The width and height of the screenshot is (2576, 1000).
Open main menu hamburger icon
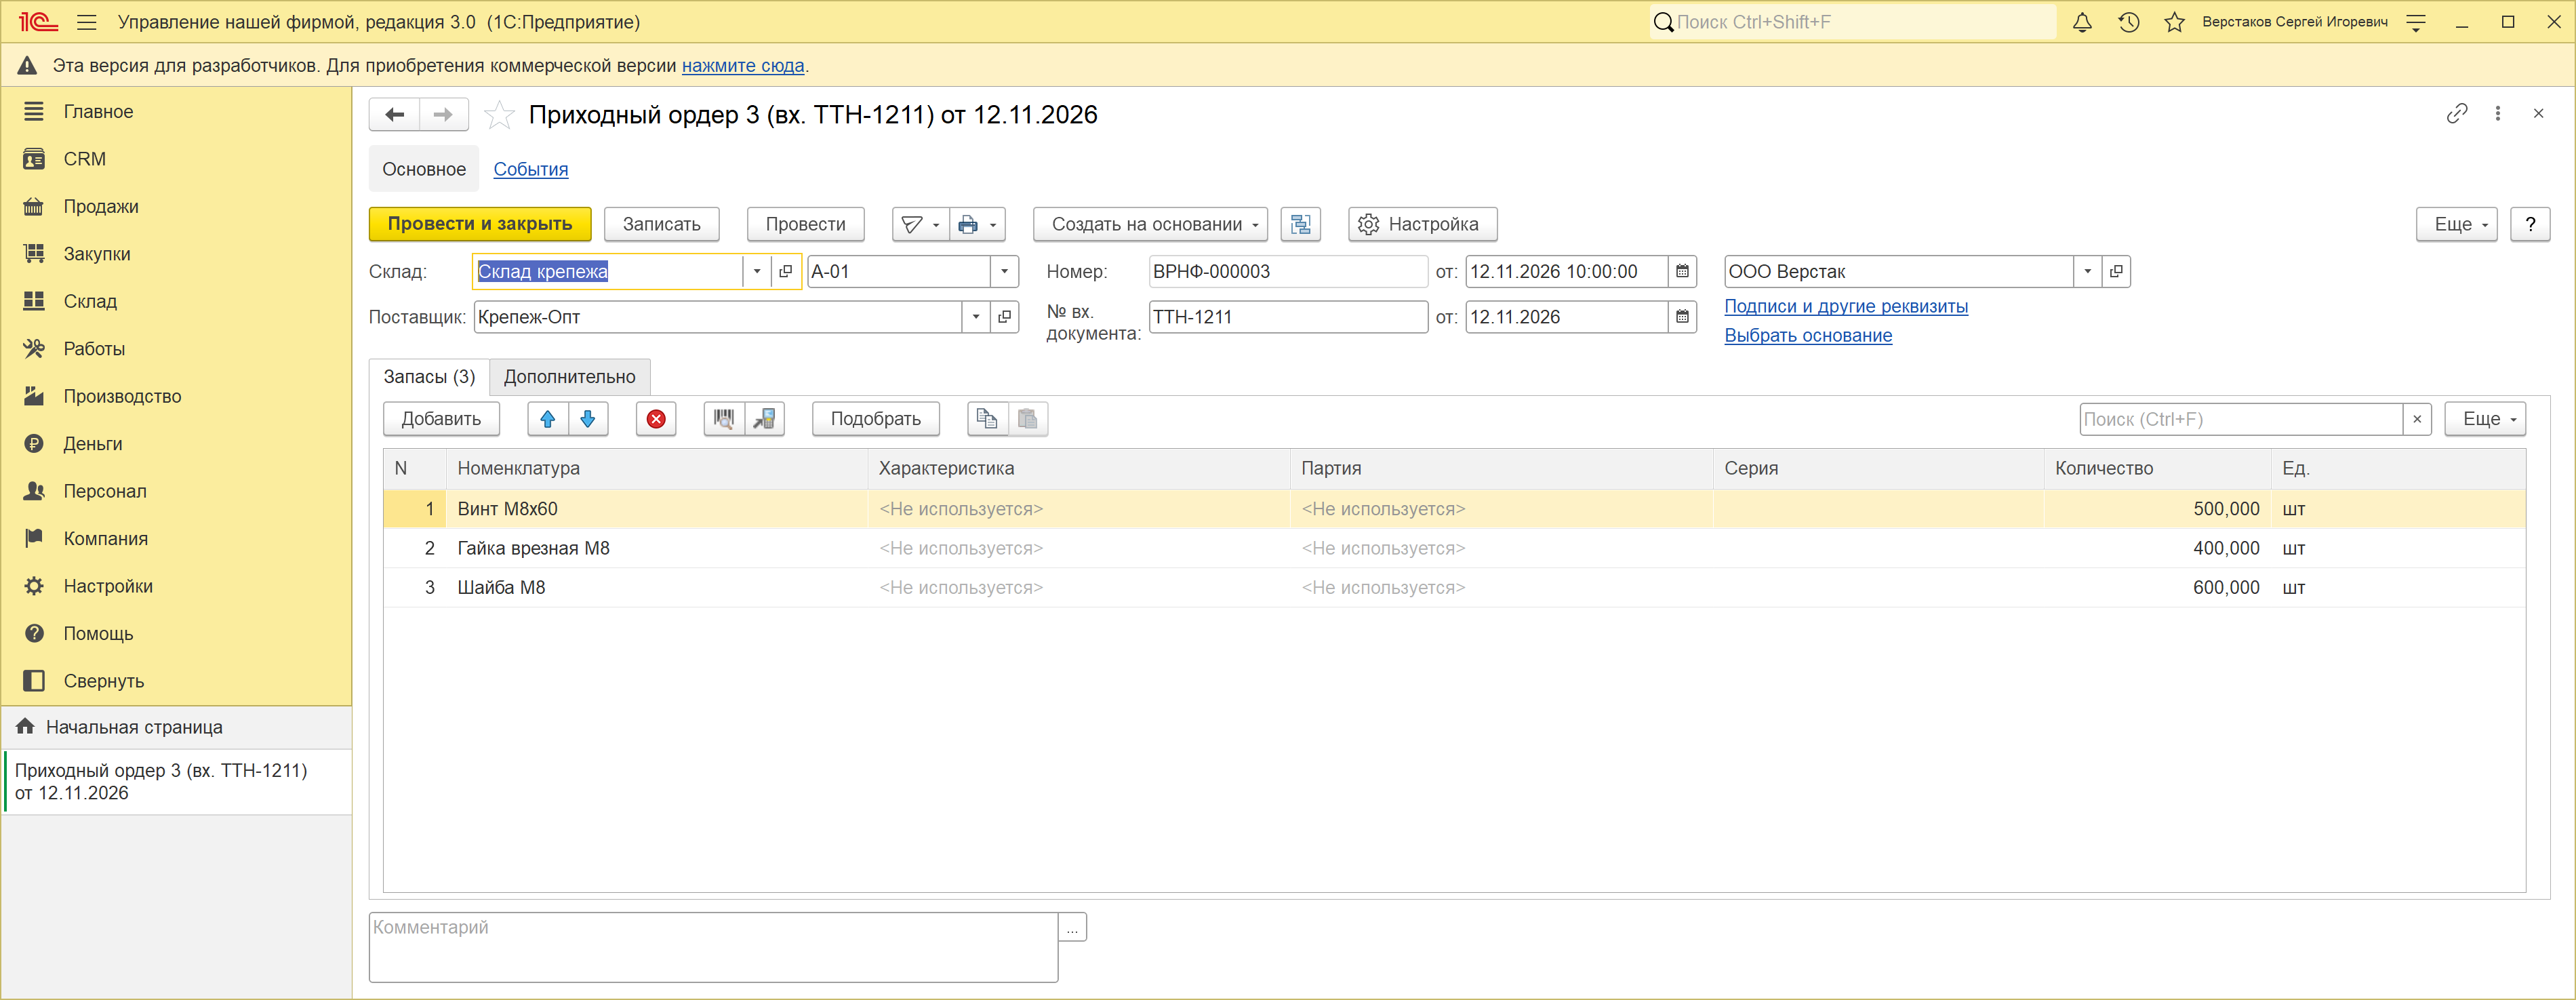click(x=87, y=22)
